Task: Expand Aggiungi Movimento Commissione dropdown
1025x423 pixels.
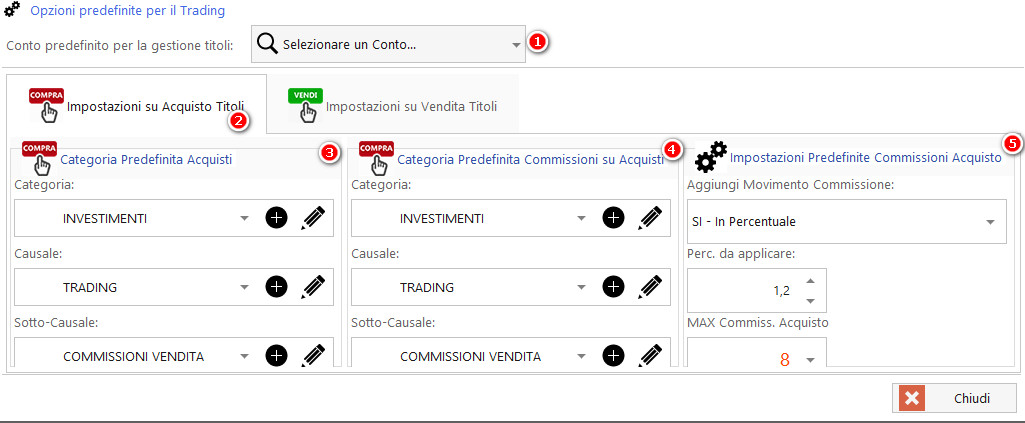Action: tap(990, 222)
